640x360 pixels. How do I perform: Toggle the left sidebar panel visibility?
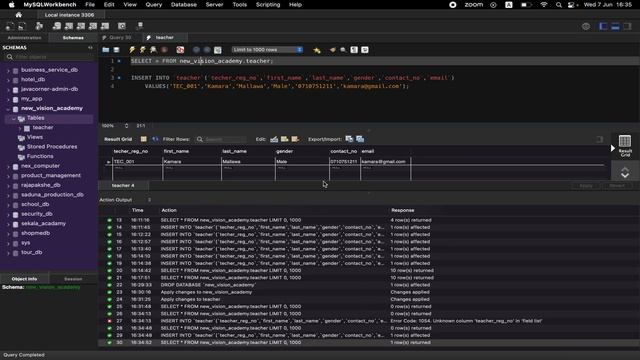click(603, 26)
